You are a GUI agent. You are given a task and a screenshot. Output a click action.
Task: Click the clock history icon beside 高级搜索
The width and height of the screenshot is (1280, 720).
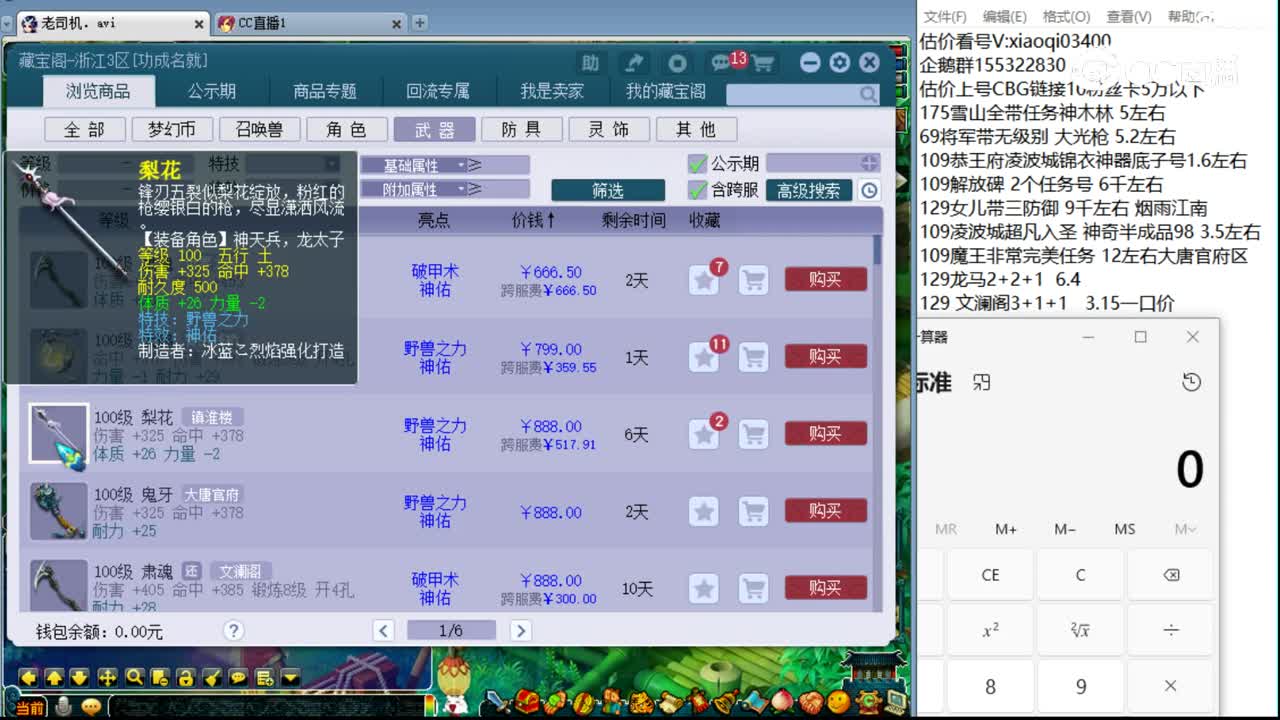coord(869,191)
